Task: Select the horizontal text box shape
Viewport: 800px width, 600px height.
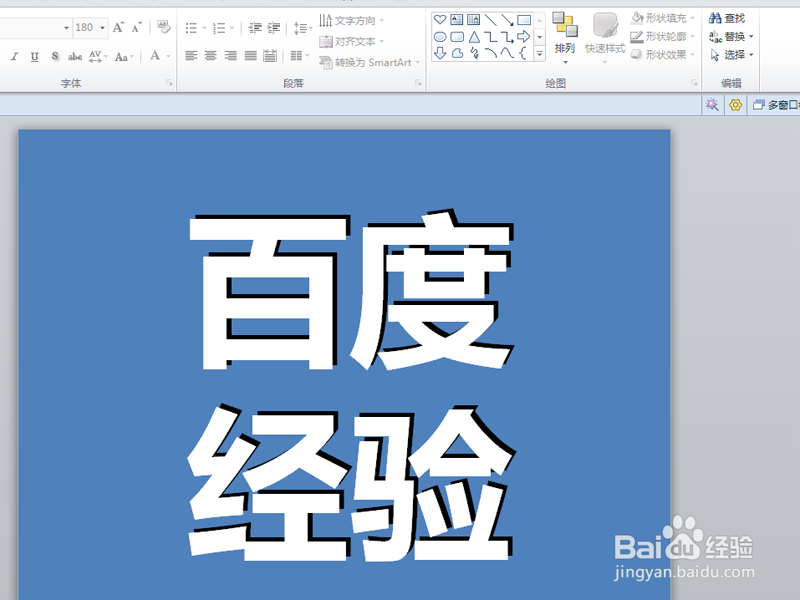Action: [x=457, y=20]
